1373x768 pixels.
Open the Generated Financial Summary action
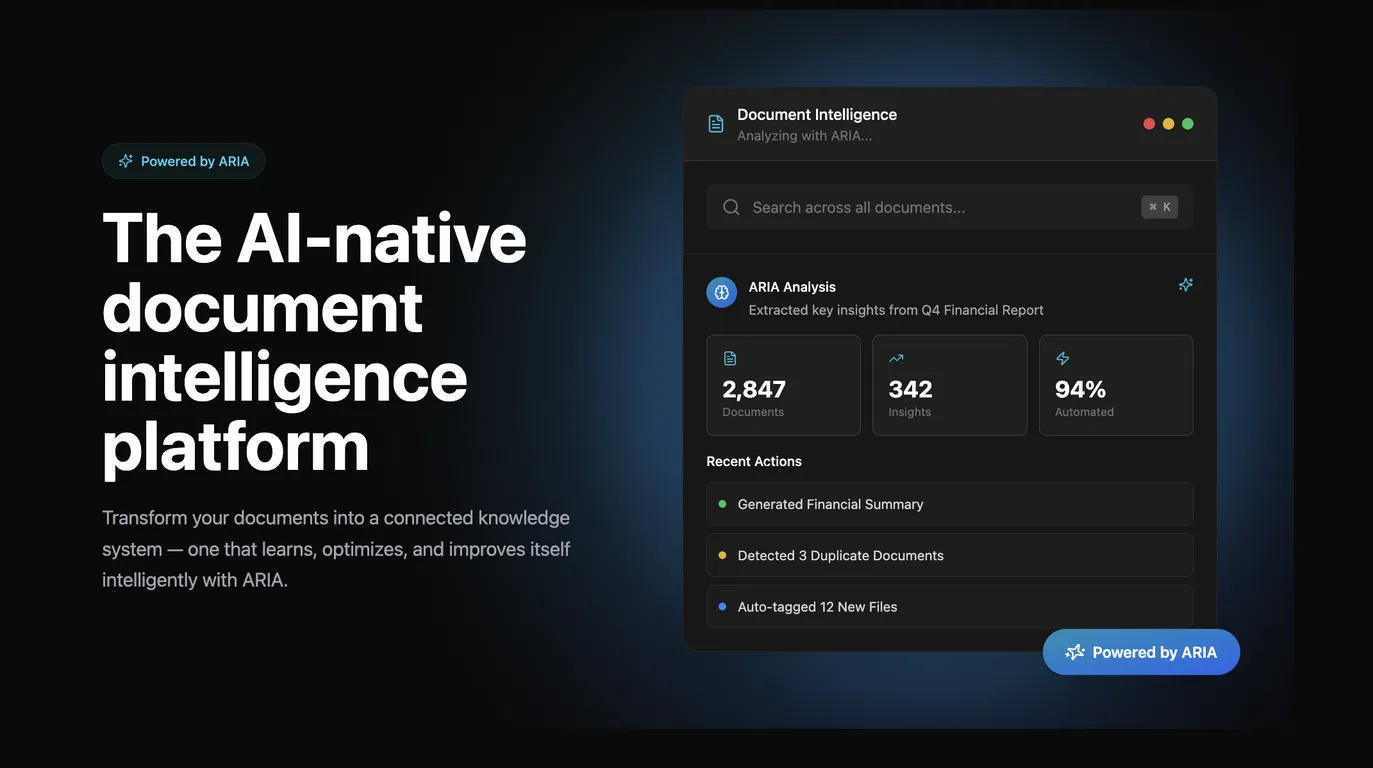(949, 504)
